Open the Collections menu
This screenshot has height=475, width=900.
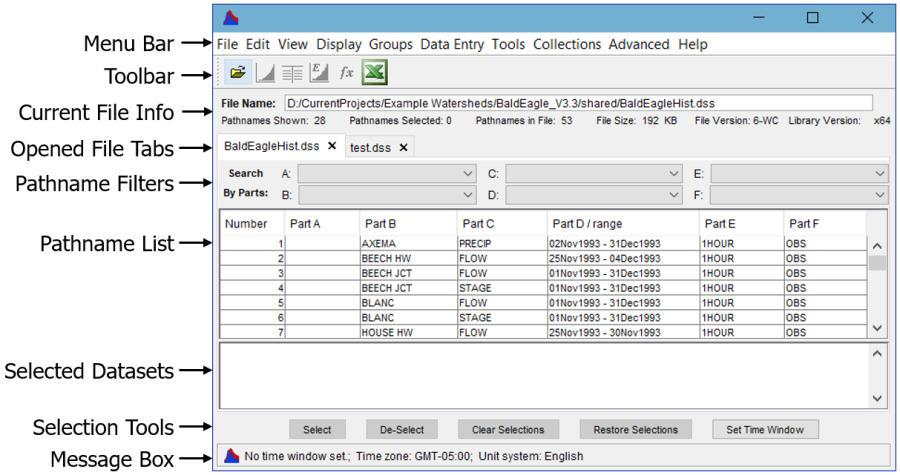tap(567, 44)
